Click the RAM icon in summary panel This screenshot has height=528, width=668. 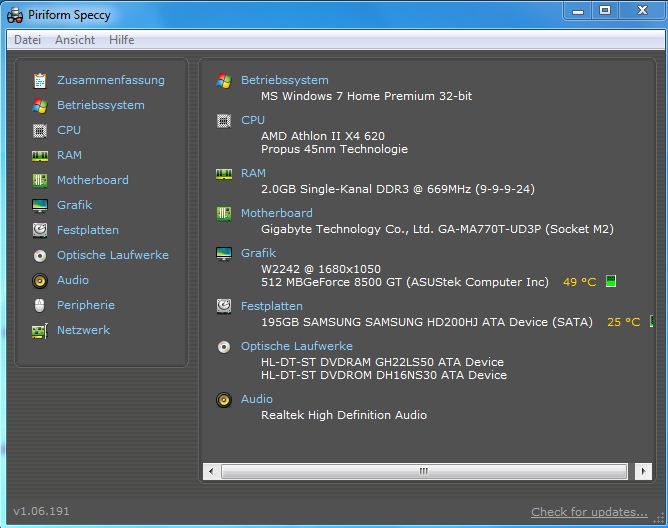(x=224, y=174)
